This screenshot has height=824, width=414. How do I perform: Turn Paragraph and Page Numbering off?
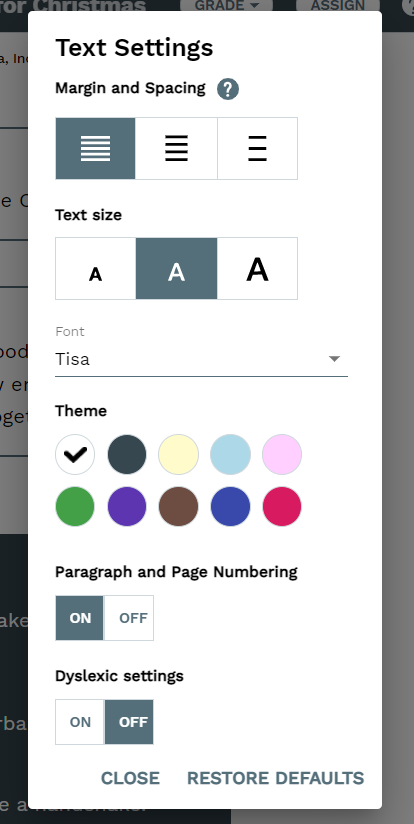[x=129, y=618]
